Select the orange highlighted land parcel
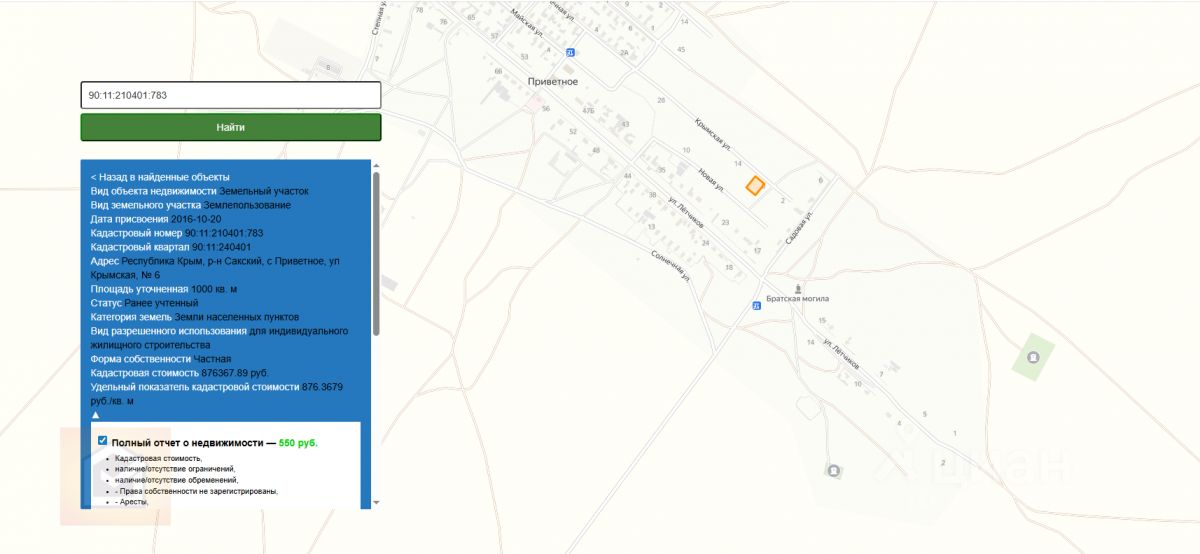The image size is (1200, 554). (x=756, y=185)
